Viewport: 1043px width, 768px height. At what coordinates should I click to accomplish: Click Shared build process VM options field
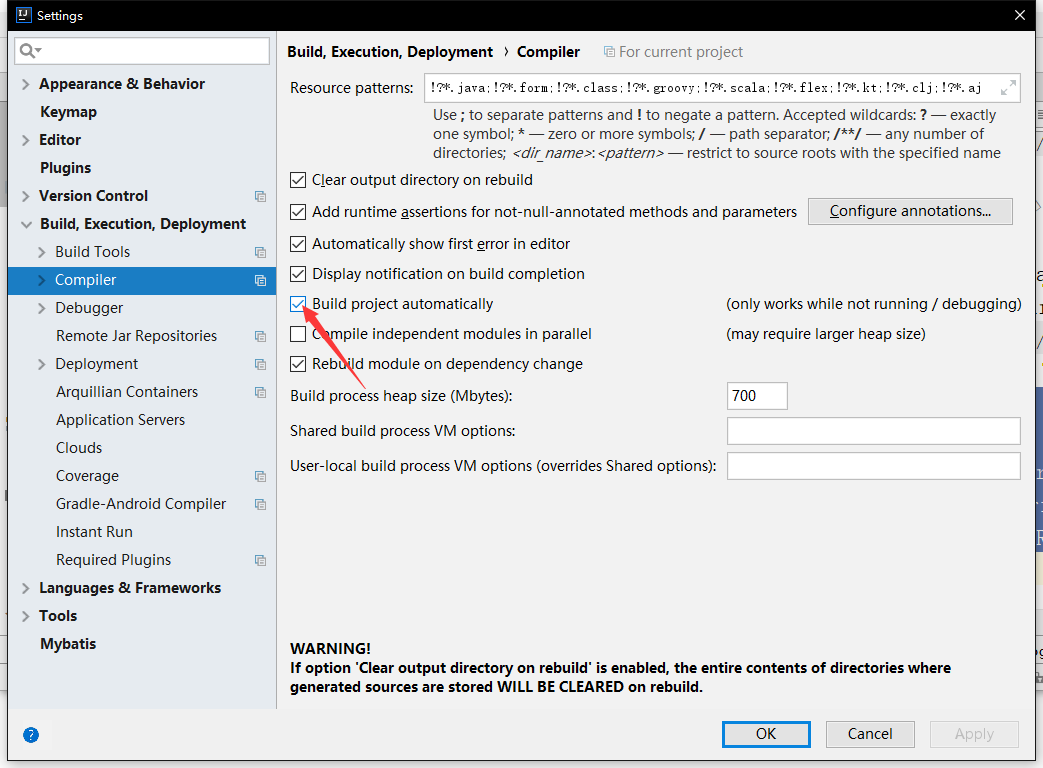pos(873,431)
